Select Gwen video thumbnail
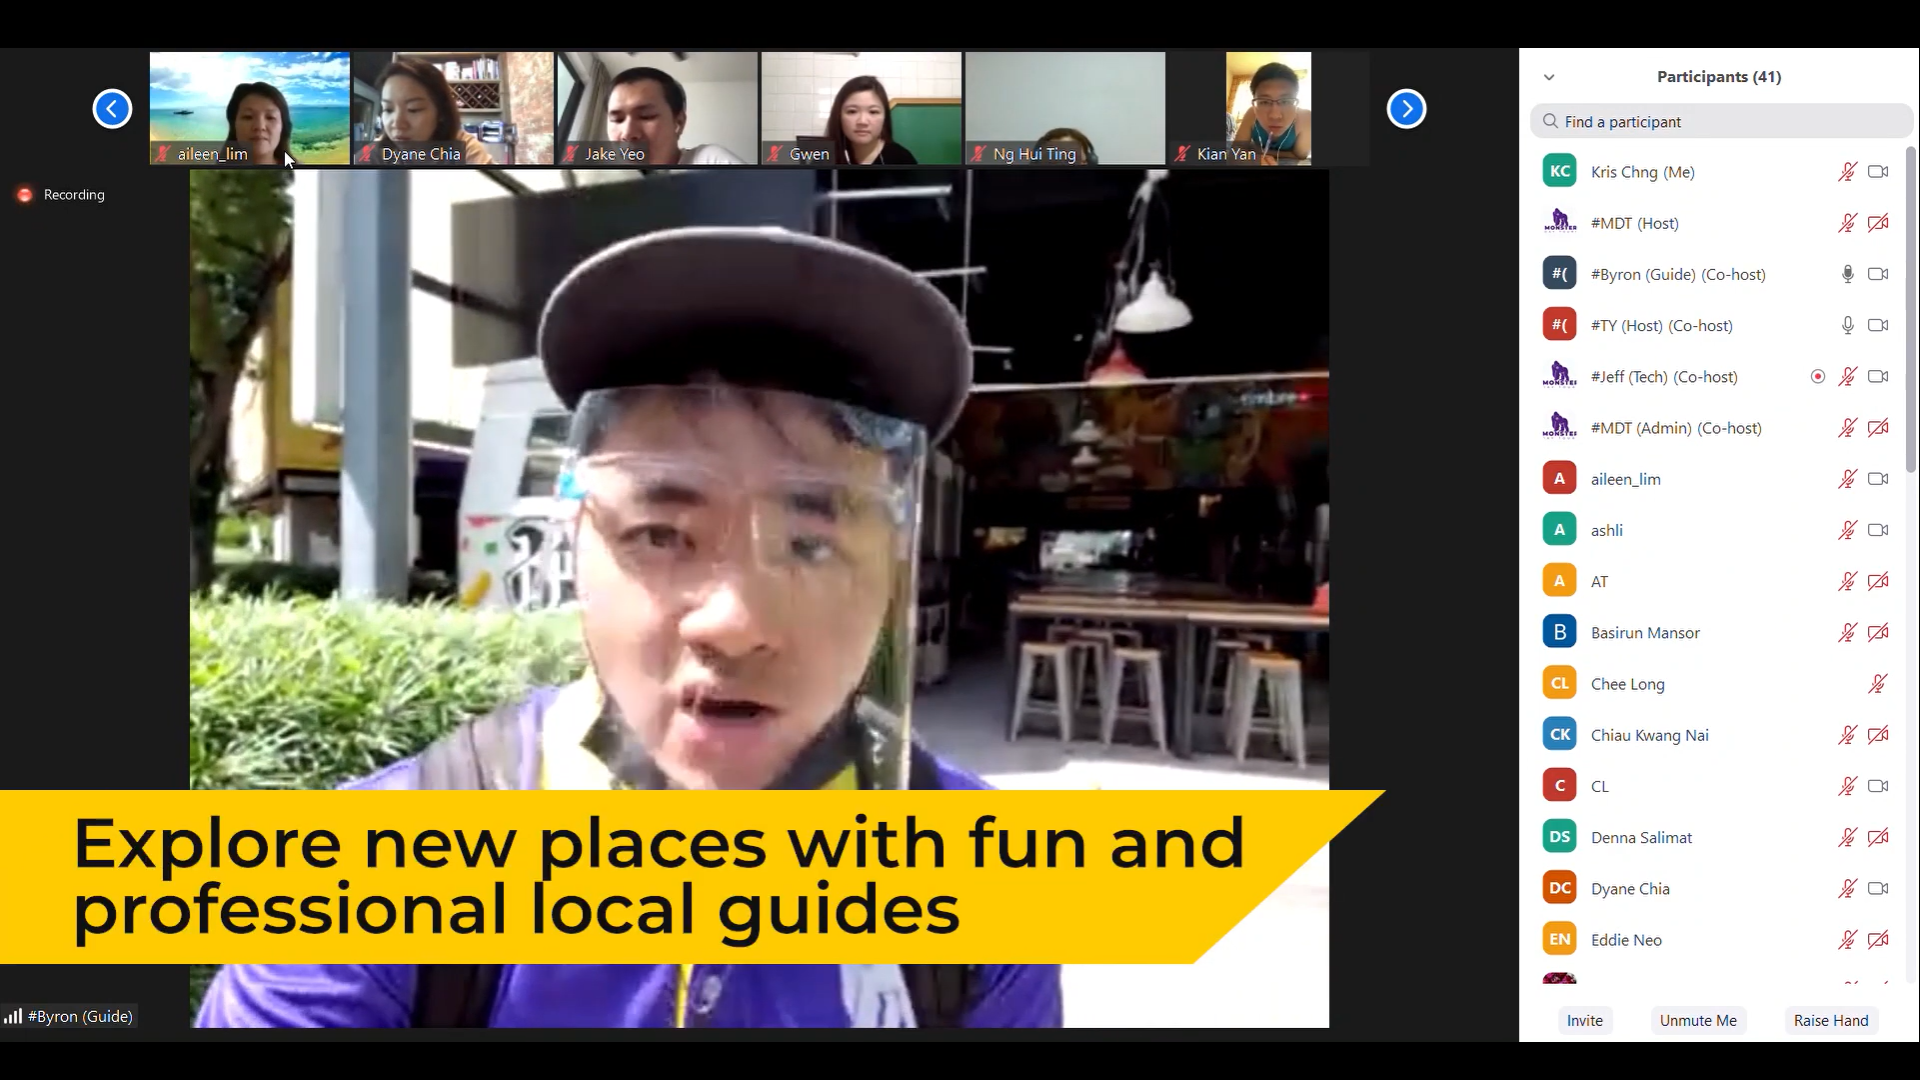The height and width of the screenshot is (1080, 1920). 862,108
